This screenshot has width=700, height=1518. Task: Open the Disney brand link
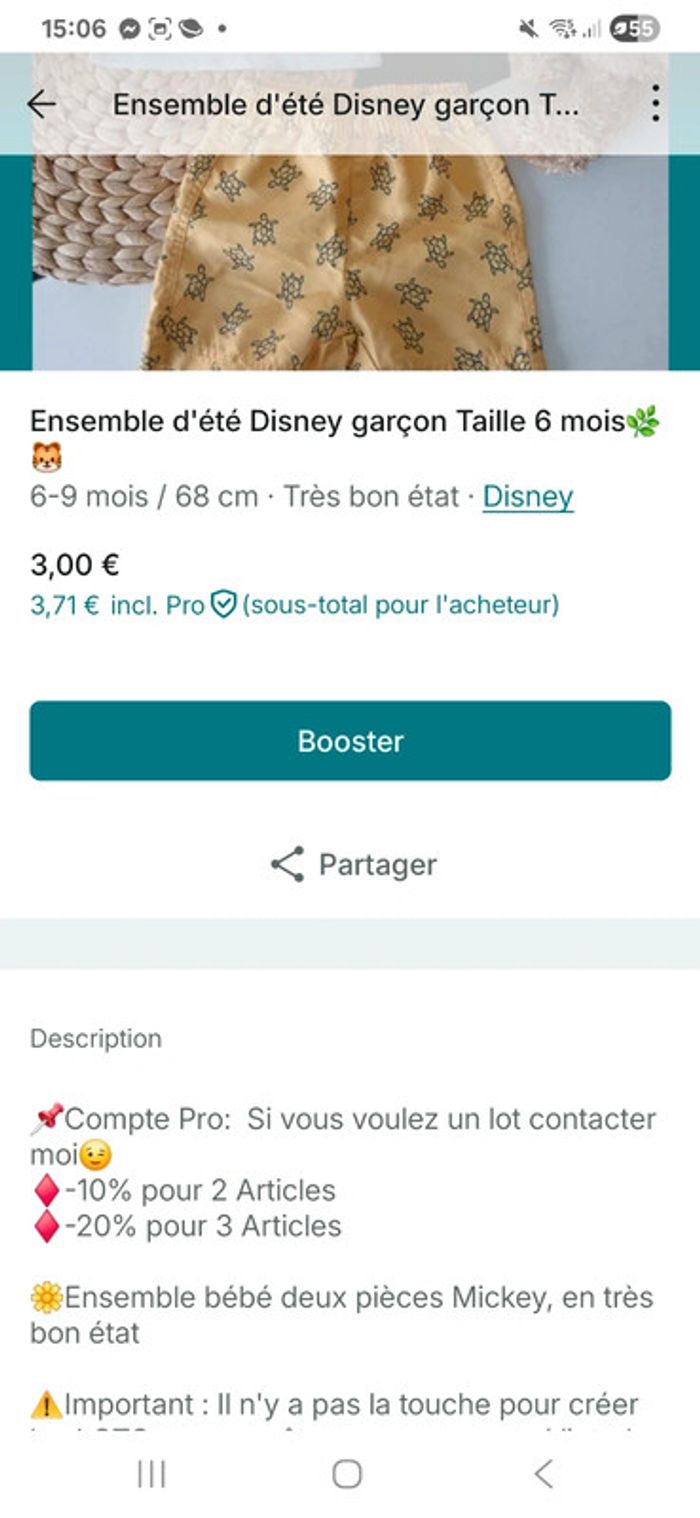527,496
